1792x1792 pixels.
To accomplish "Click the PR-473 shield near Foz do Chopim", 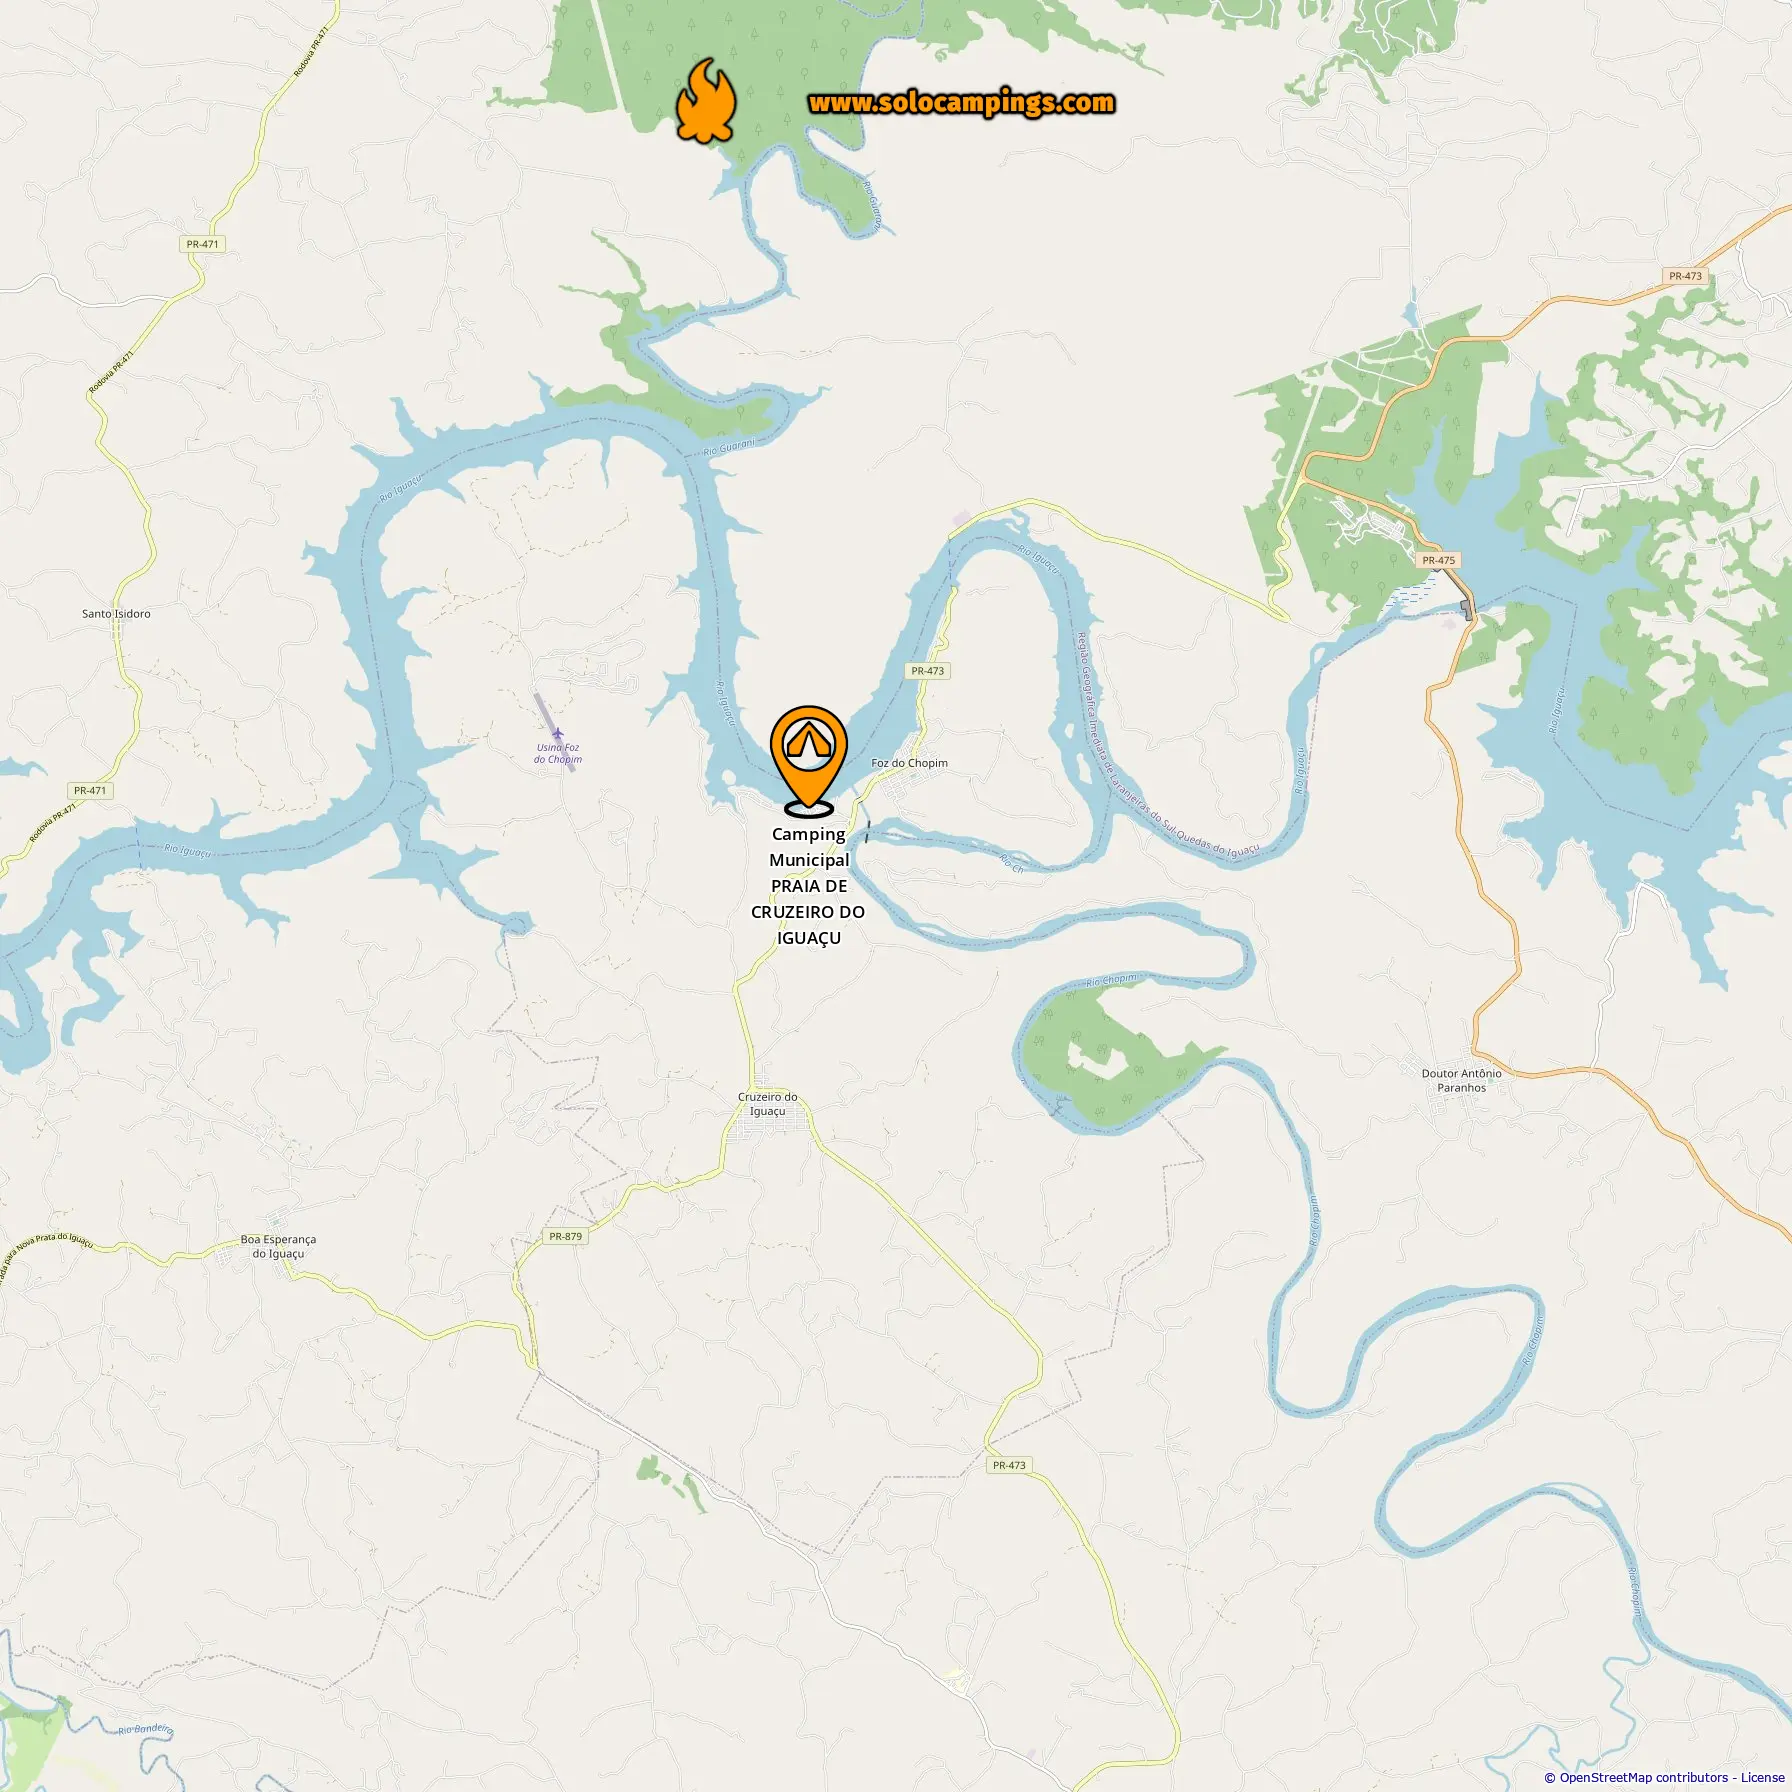I will coord(927,671).
